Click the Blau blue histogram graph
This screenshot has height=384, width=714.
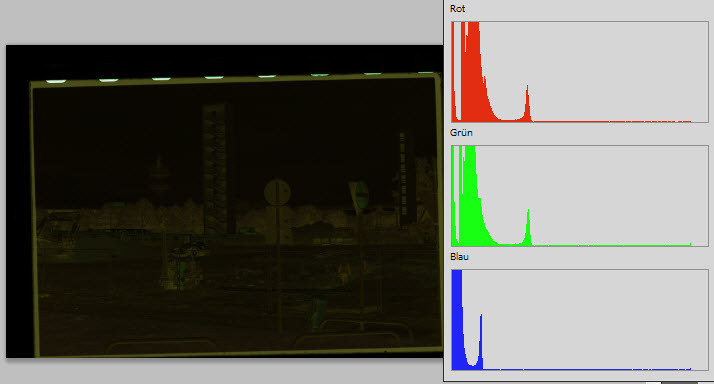(x=580, y=320)
